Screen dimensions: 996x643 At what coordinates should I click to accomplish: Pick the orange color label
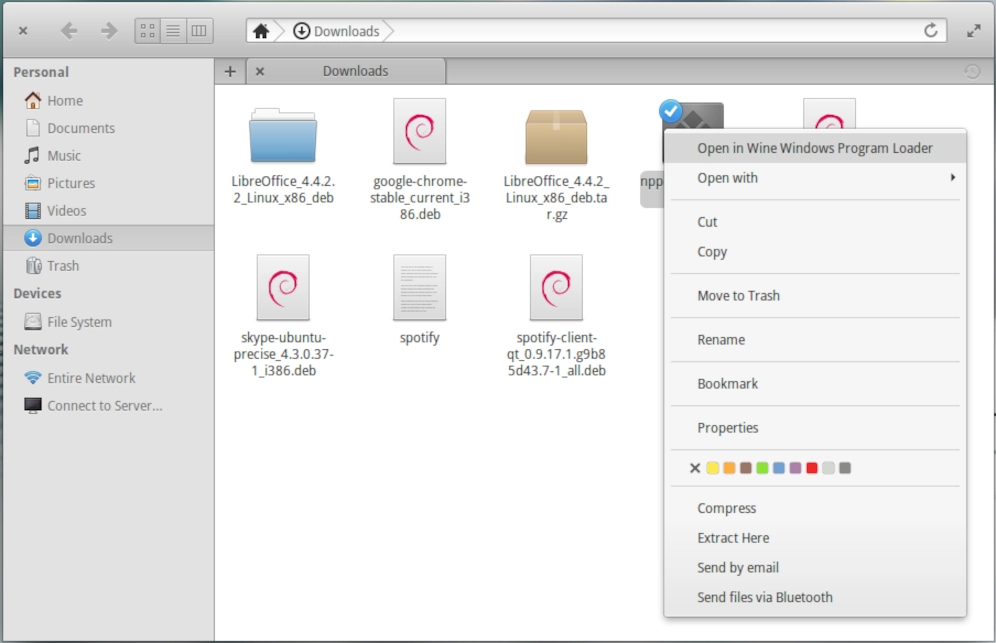pos(729,468)
